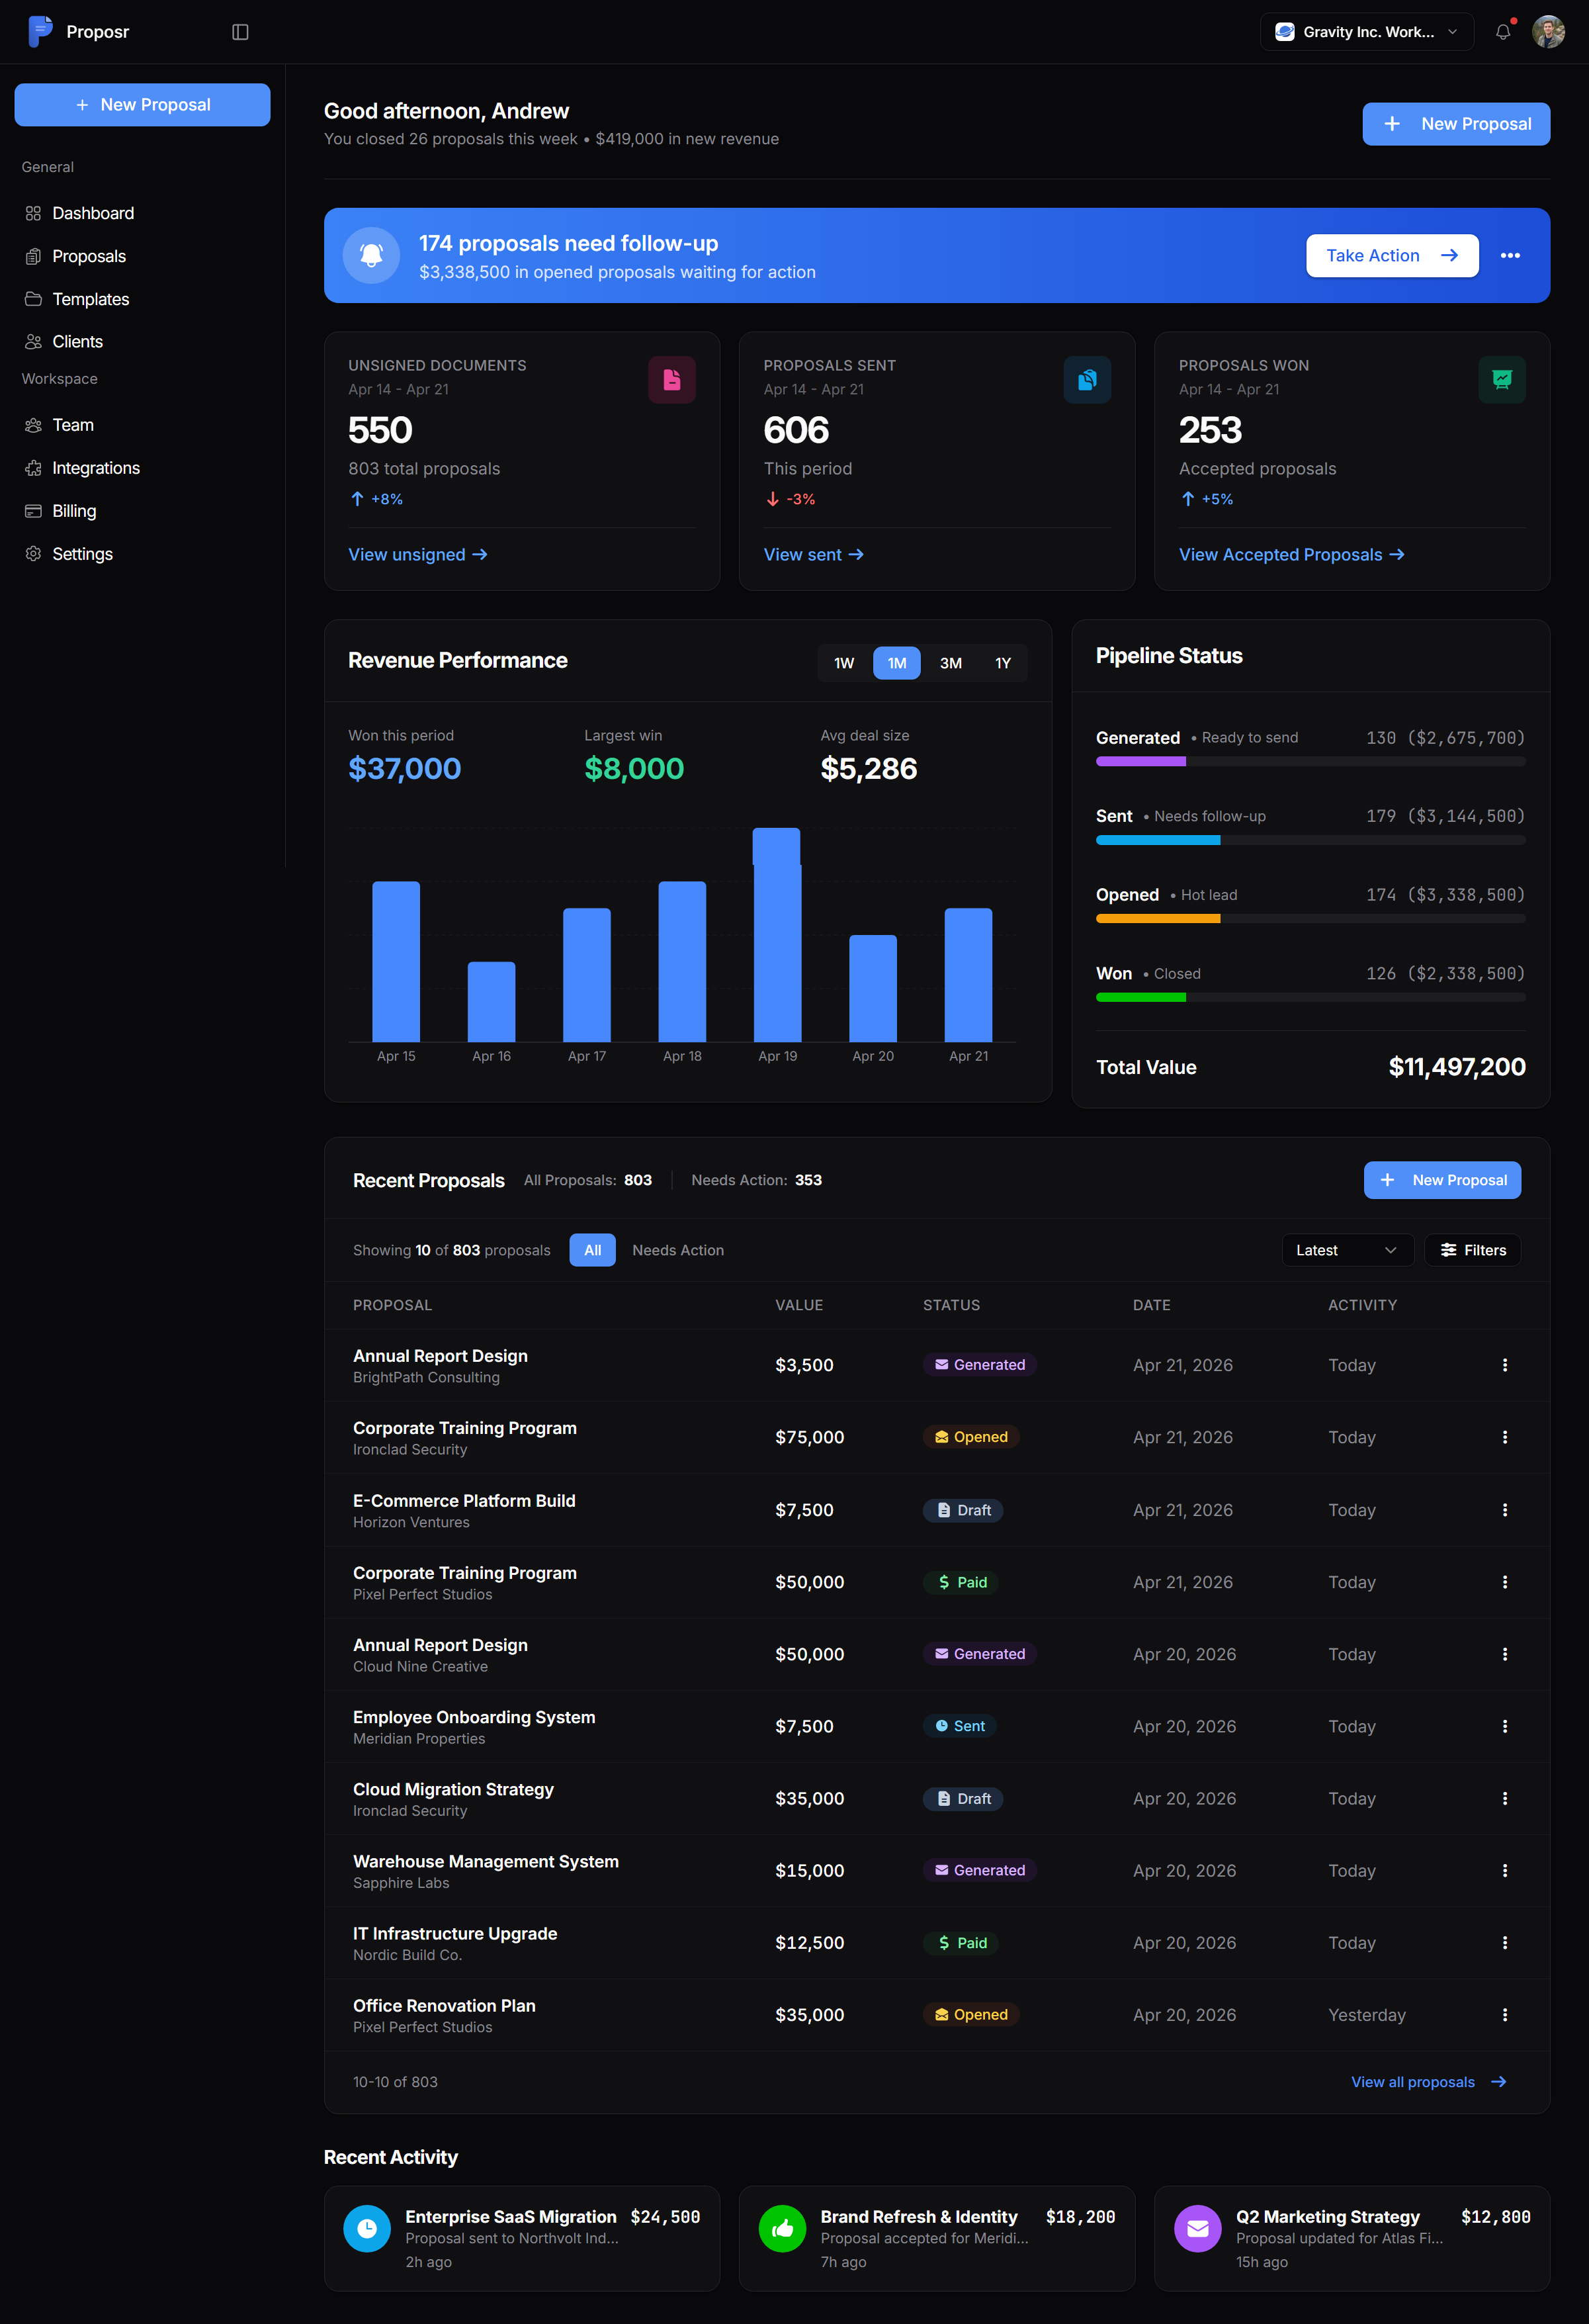Open the Latest sort dropdown

(x=1347, y=1250)
